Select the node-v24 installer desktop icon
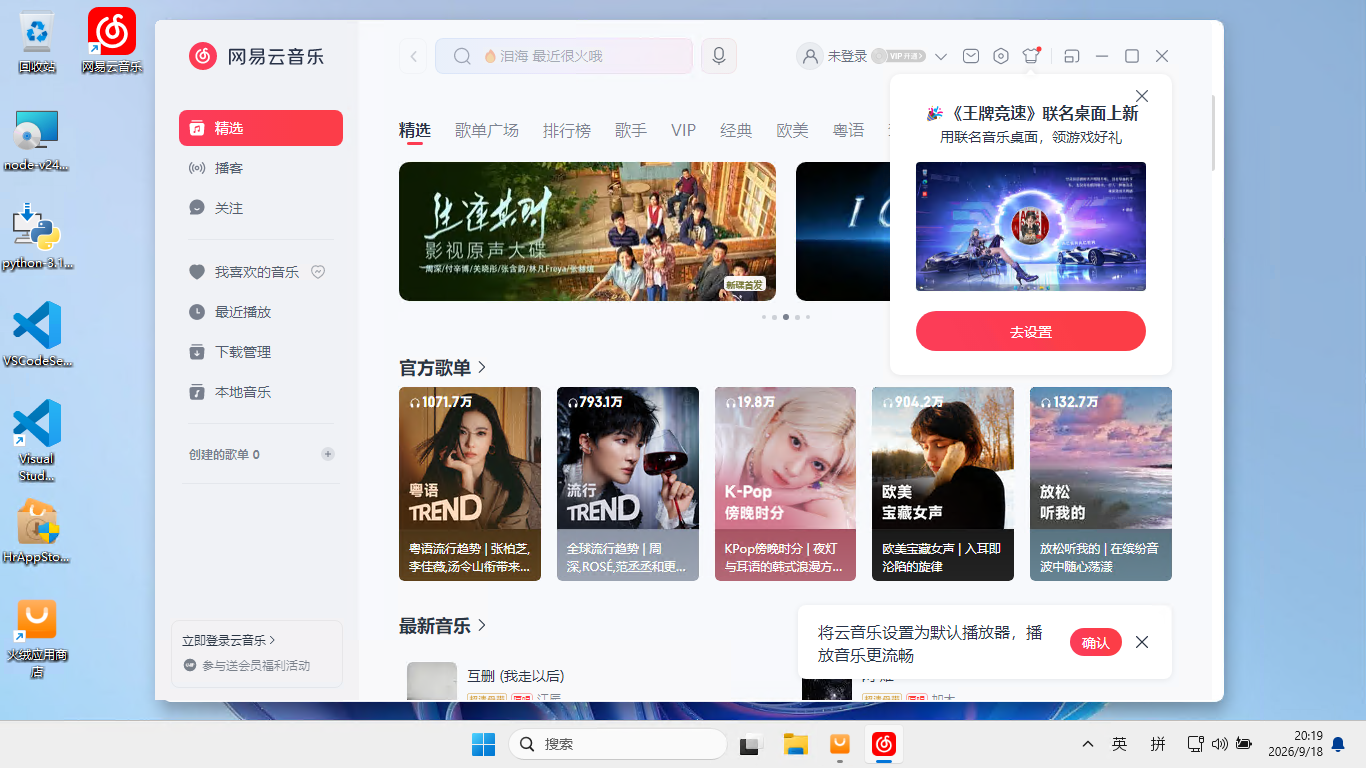This screenshot has width=1366, height=768. [x=37, y=140]
